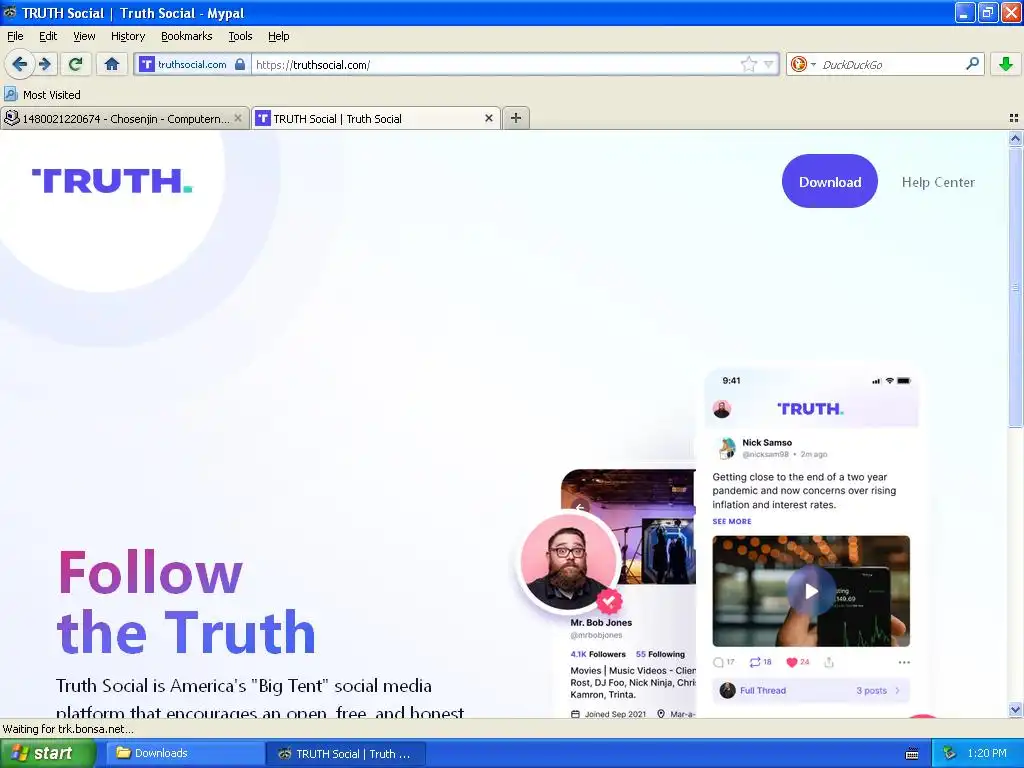Open the three-dot post options
Screen dimensions: 1024x768
[x=904, y=662]
